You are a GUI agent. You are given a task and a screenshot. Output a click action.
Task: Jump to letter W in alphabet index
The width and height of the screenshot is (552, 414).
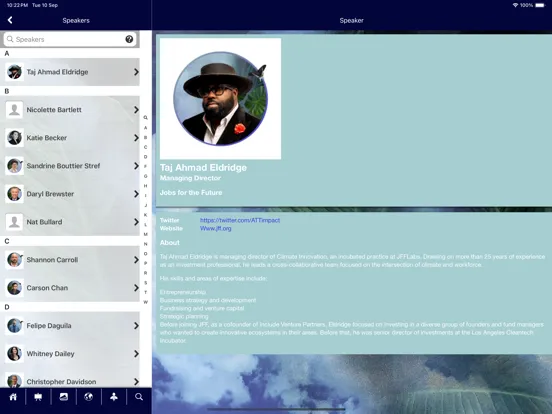145,302
